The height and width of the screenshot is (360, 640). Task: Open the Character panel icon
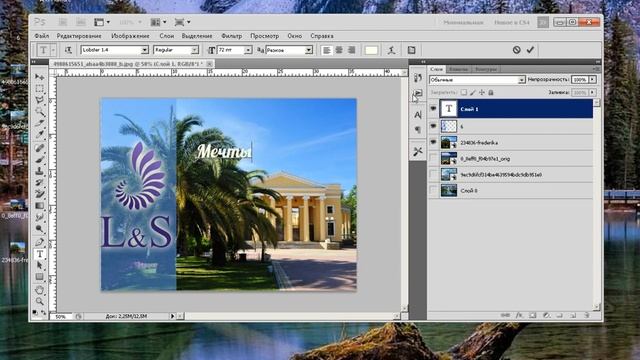coord(418,115)
